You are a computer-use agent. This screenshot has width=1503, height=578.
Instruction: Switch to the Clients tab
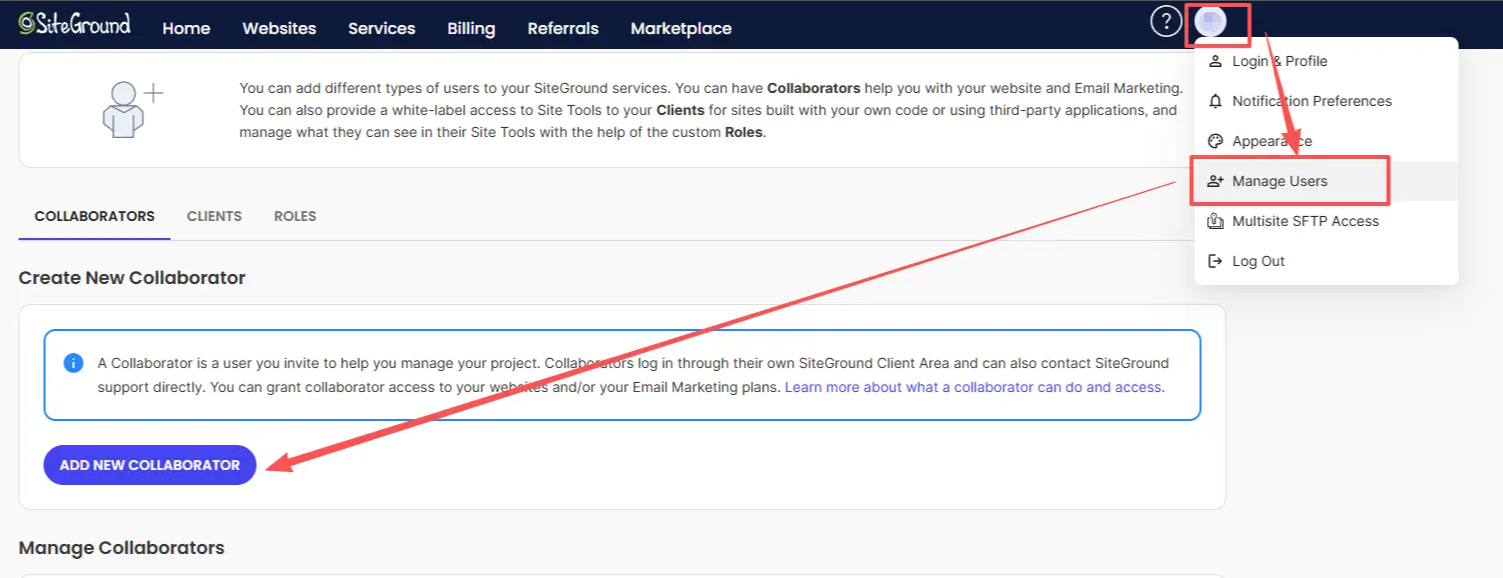pyautogui.click(x=214, y=216)
